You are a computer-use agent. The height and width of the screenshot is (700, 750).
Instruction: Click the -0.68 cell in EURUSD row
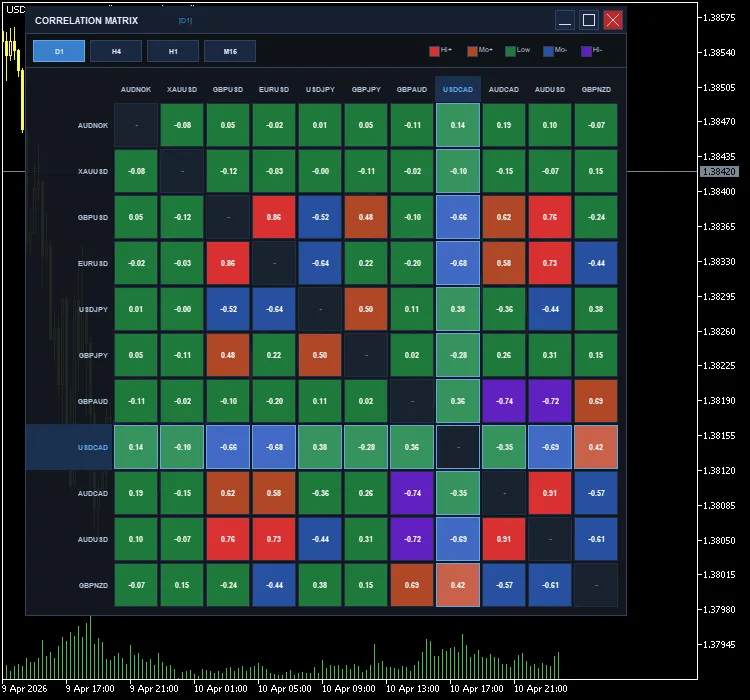(458, 263)
